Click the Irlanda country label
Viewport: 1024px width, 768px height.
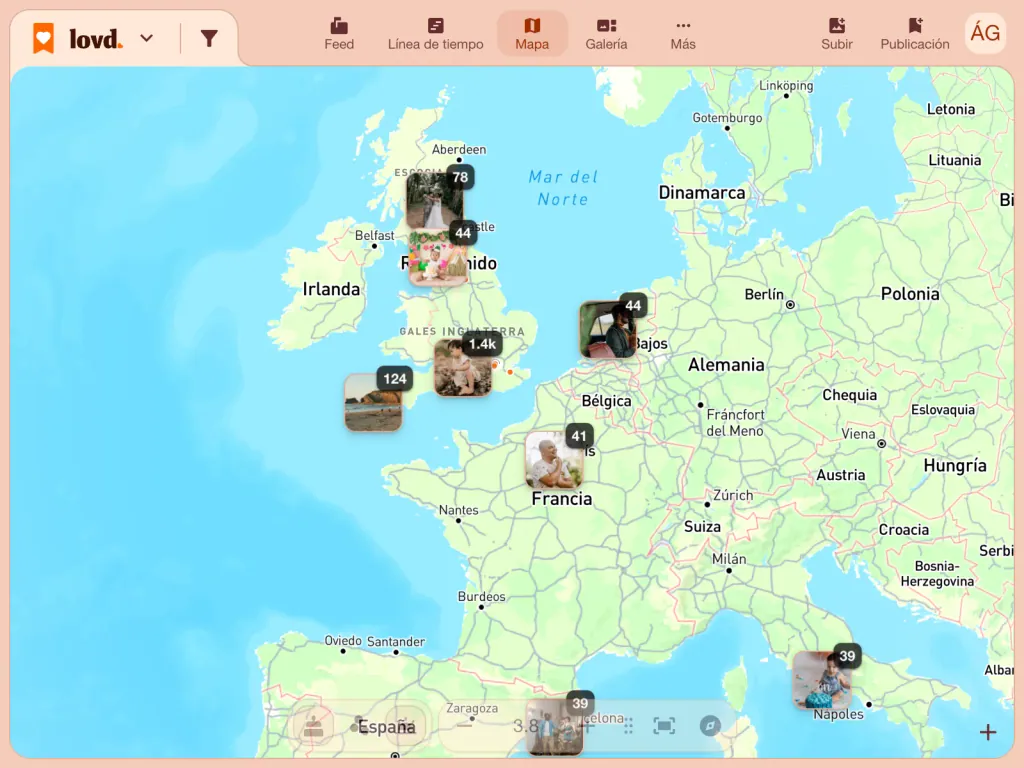(331, 289)
